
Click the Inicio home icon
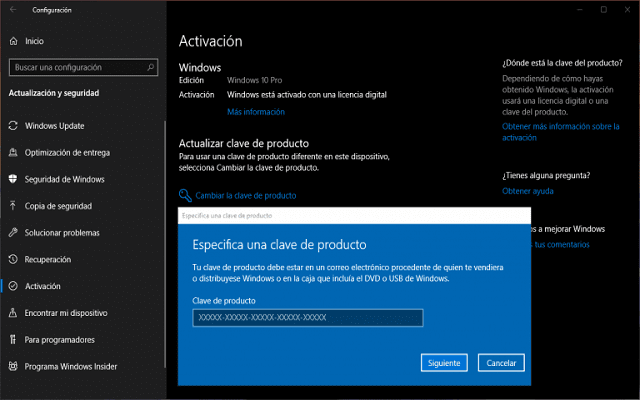point(13,41)
